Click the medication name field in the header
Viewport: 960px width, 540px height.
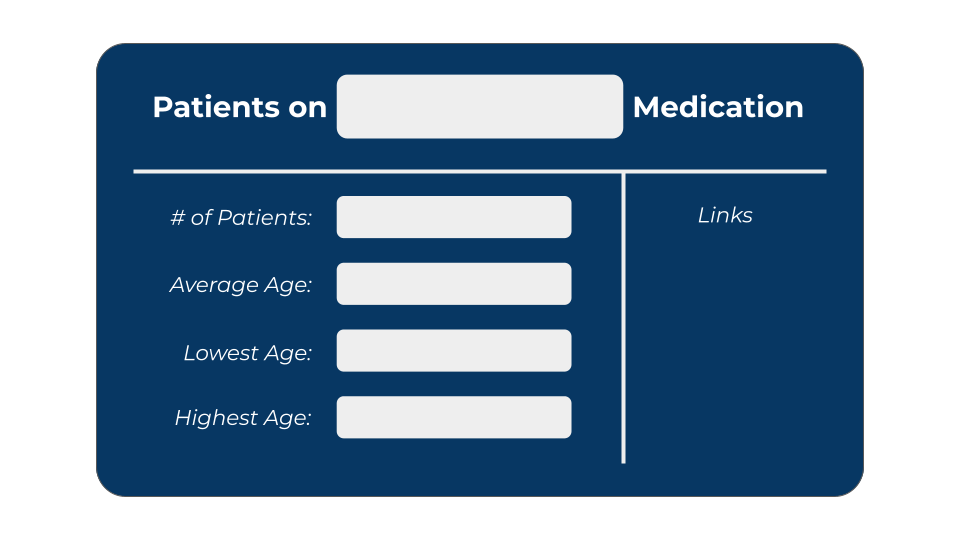479,107
